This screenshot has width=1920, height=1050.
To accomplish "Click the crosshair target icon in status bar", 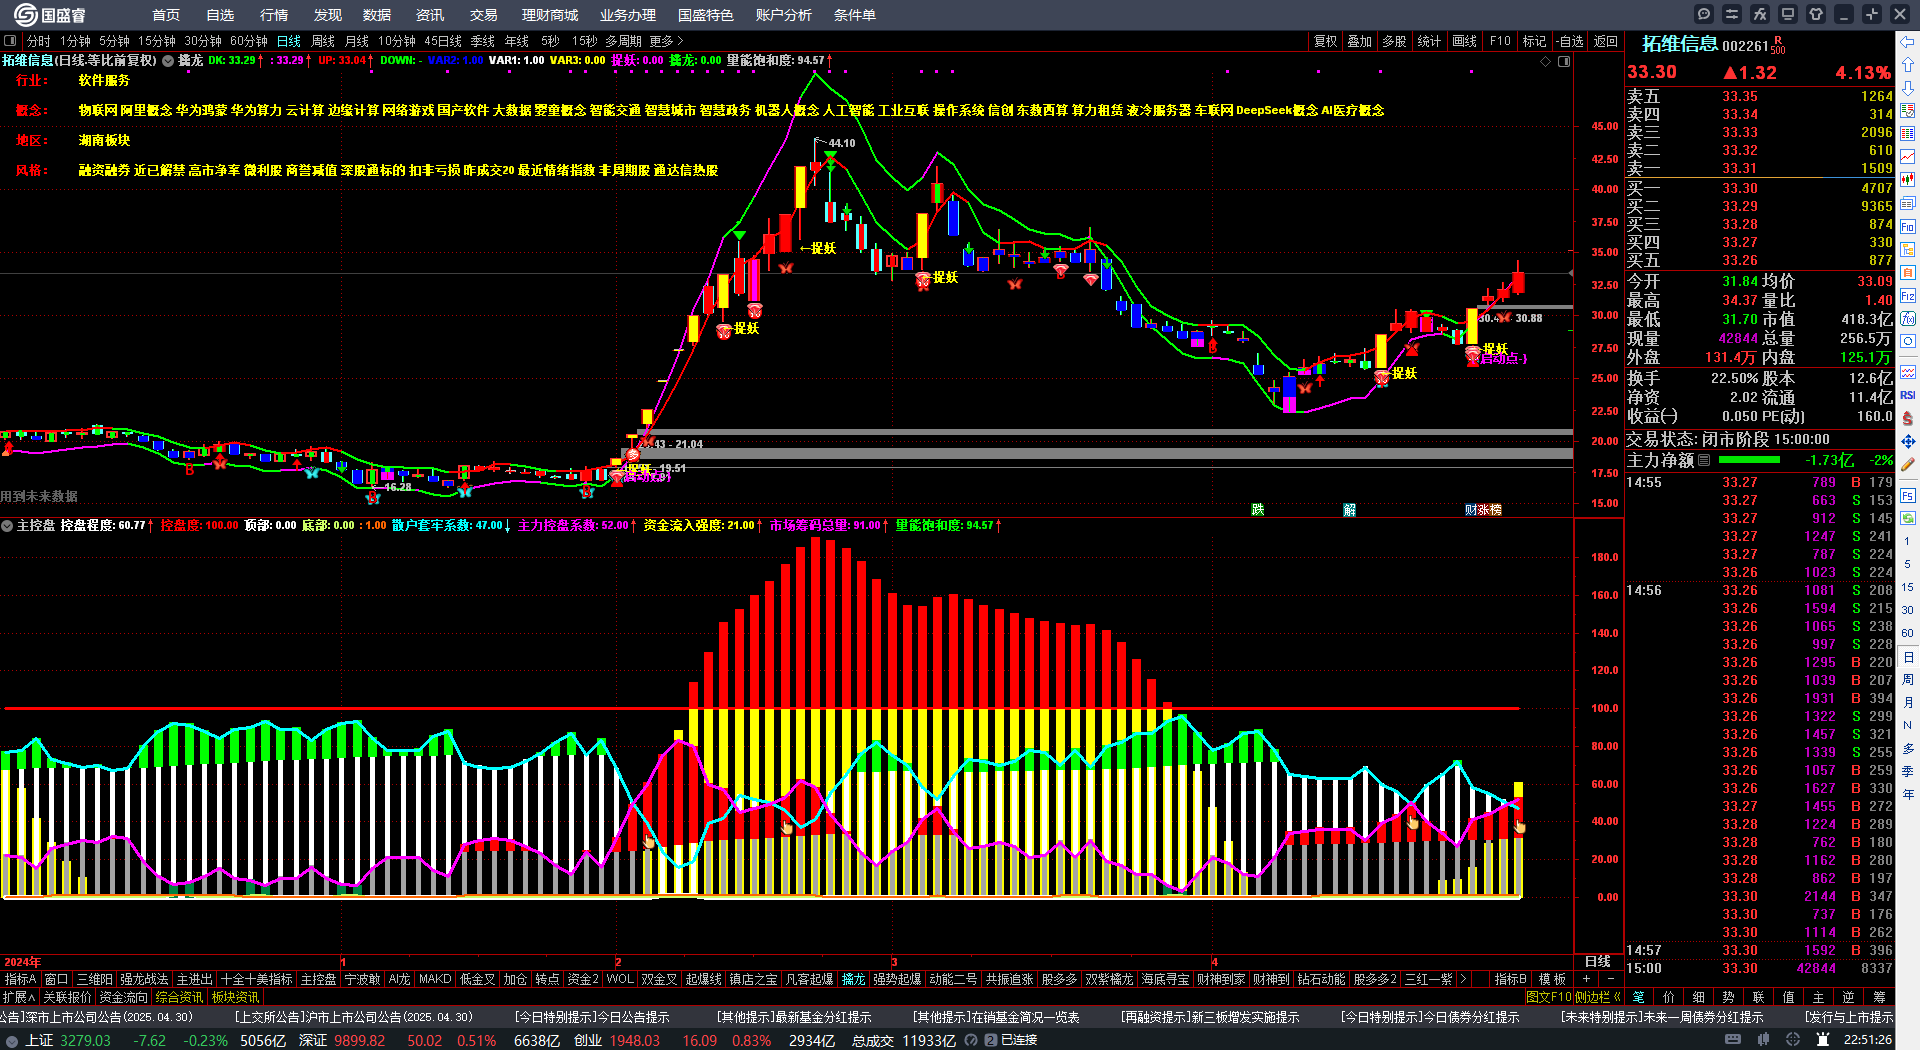I will click(1794, 1040).
